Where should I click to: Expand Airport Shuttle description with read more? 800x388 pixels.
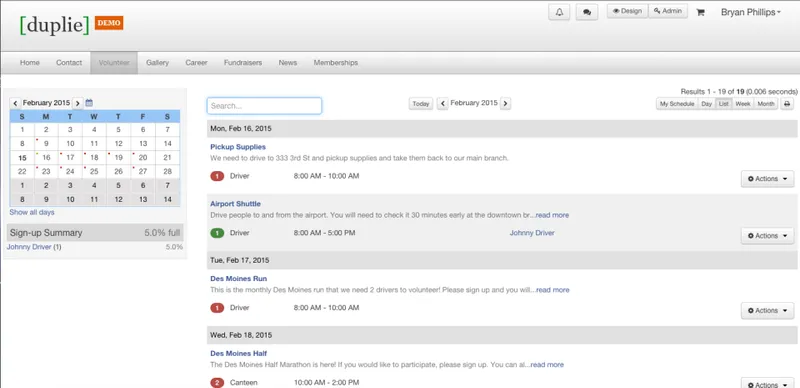[552, 215]
